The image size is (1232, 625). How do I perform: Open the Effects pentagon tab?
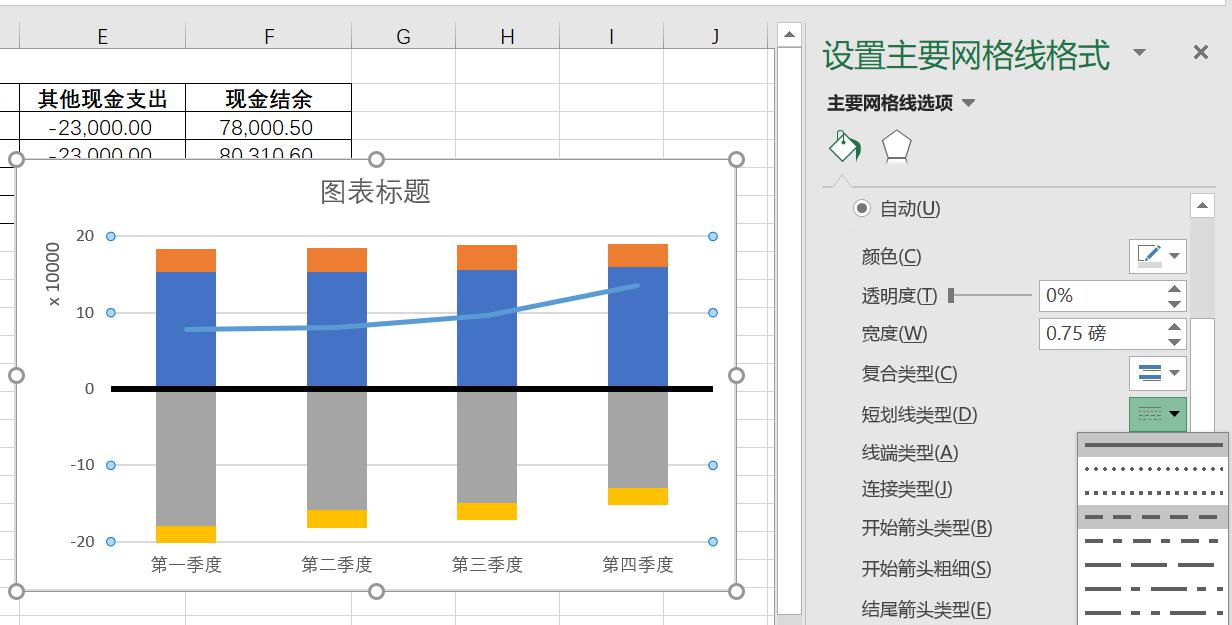(x=896, y=148)
